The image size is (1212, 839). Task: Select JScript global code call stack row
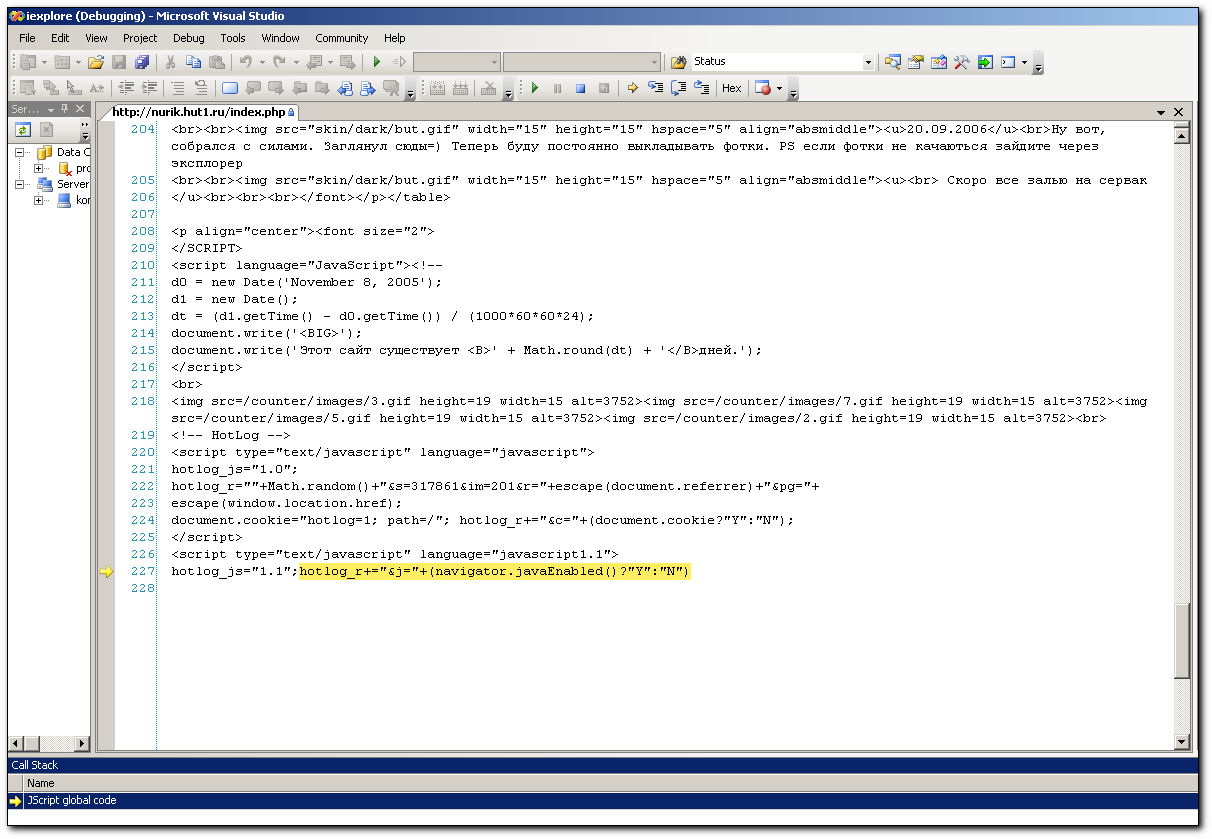[603, 801]
